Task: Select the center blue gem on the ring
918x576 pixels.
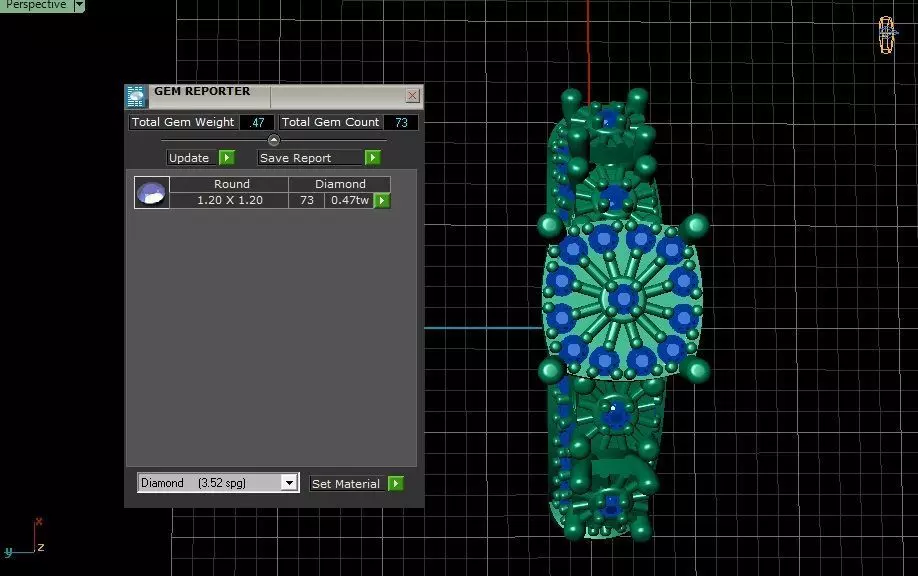Action: pos(624,299)
